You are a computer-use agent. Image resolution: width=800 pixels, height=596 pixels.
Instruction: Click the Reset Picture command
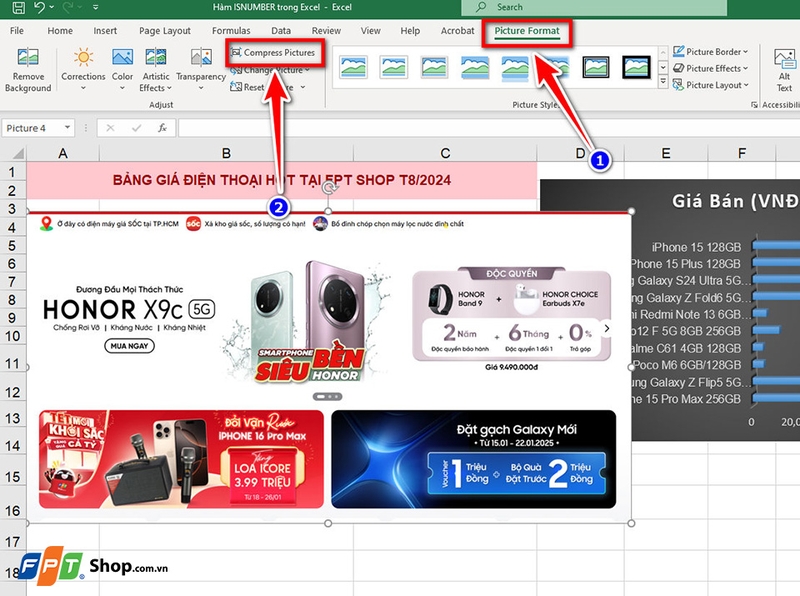256,87
